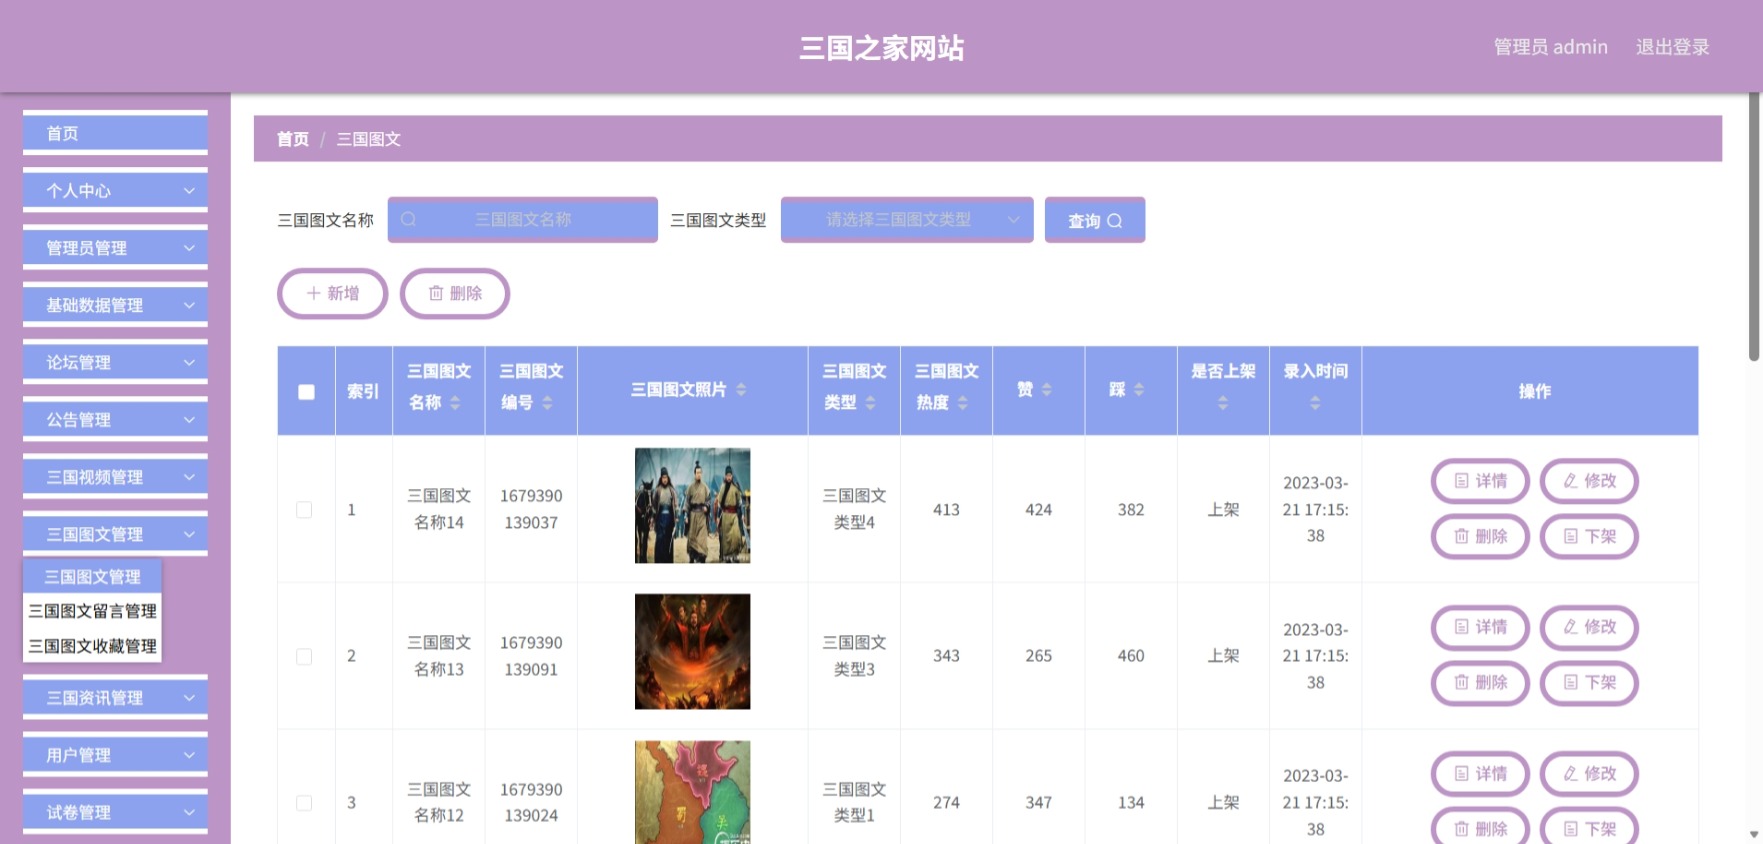The image size is (1763, 844).
Task: Expand 个人中心 sidebar menu
Action: pyautogui.click(x=115, y=190)
